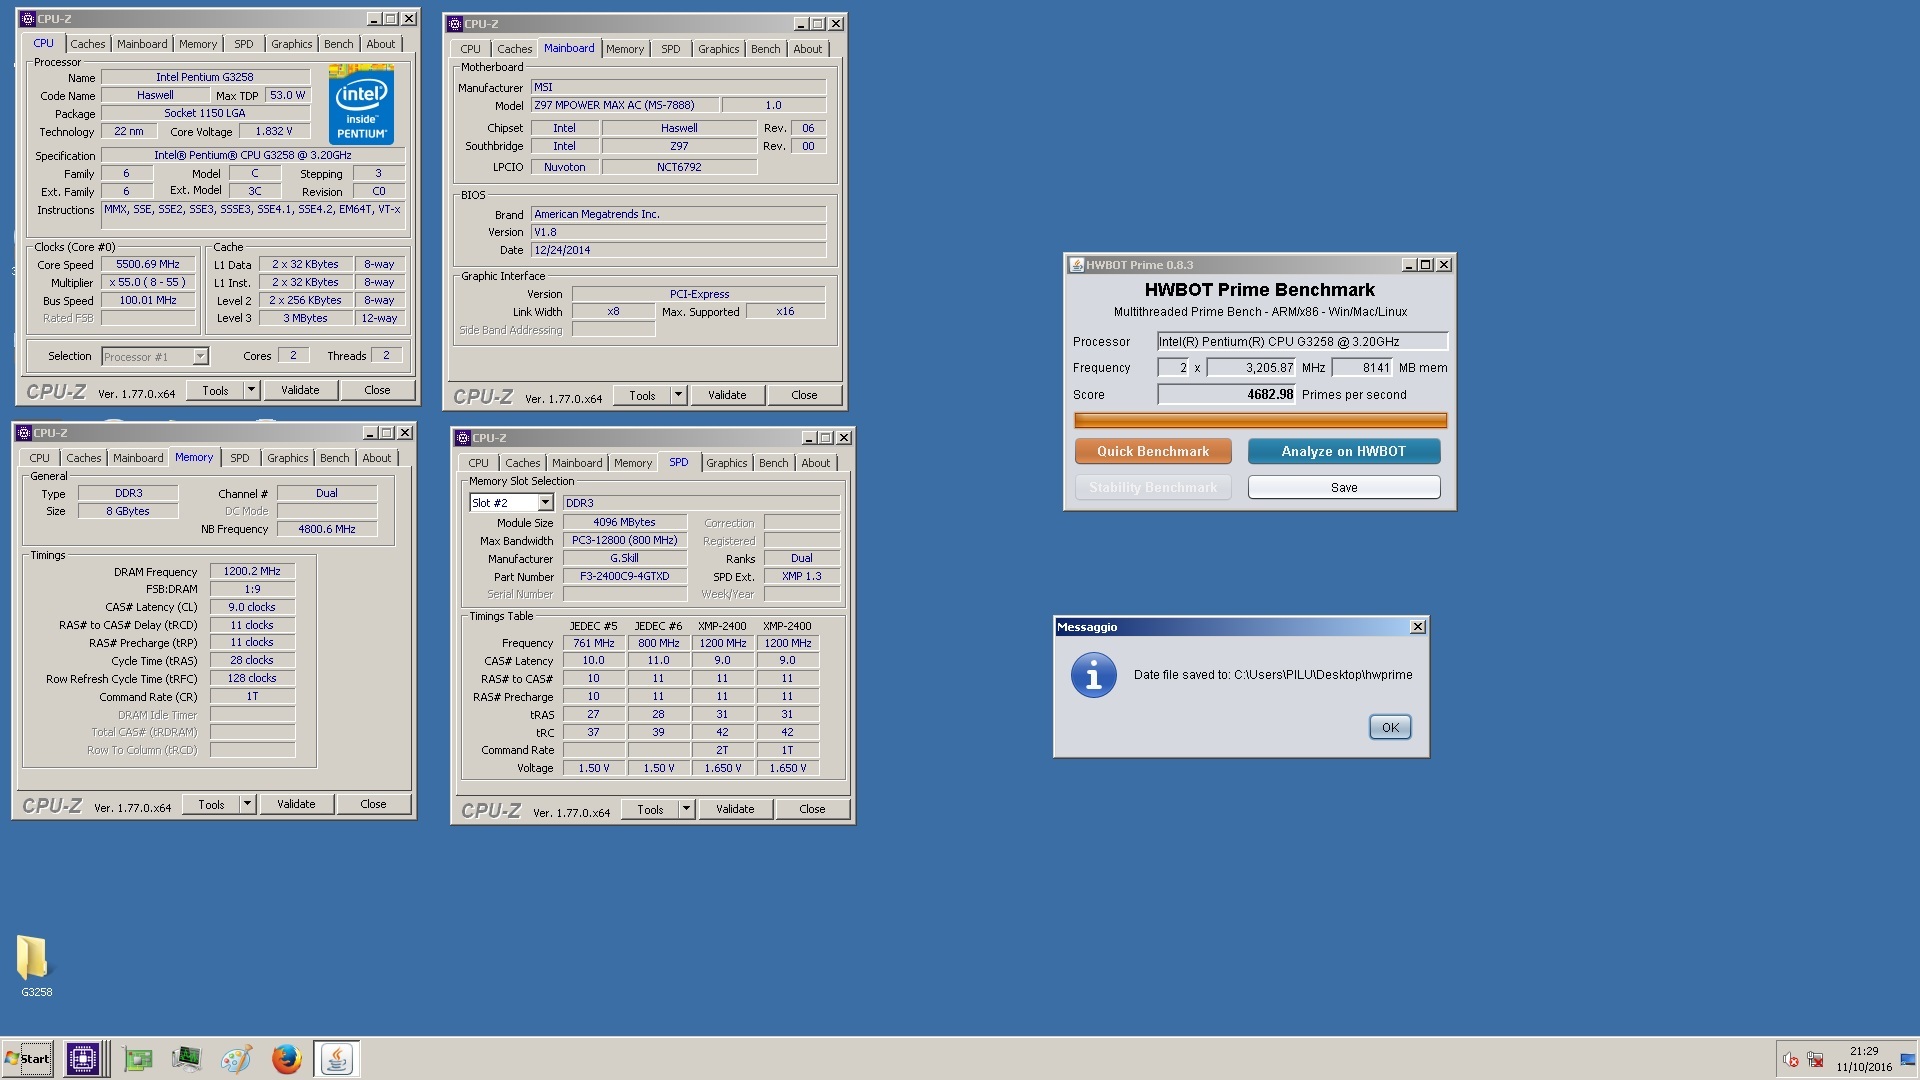Click the orange benchmark progress bar

[1260, 421]
